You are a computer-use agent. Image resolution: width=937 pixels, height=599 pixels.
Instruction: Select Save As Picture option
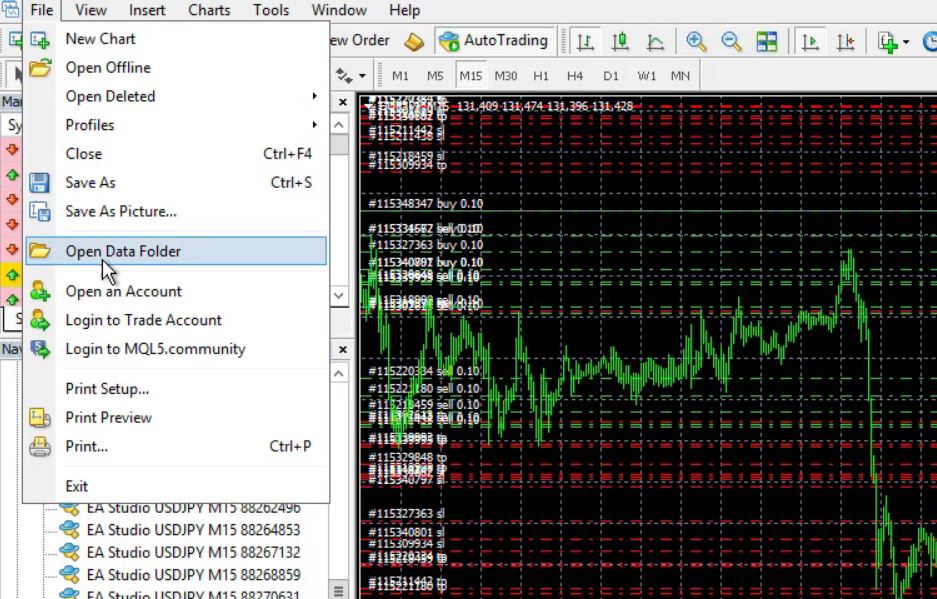click(x=176, y=211)
